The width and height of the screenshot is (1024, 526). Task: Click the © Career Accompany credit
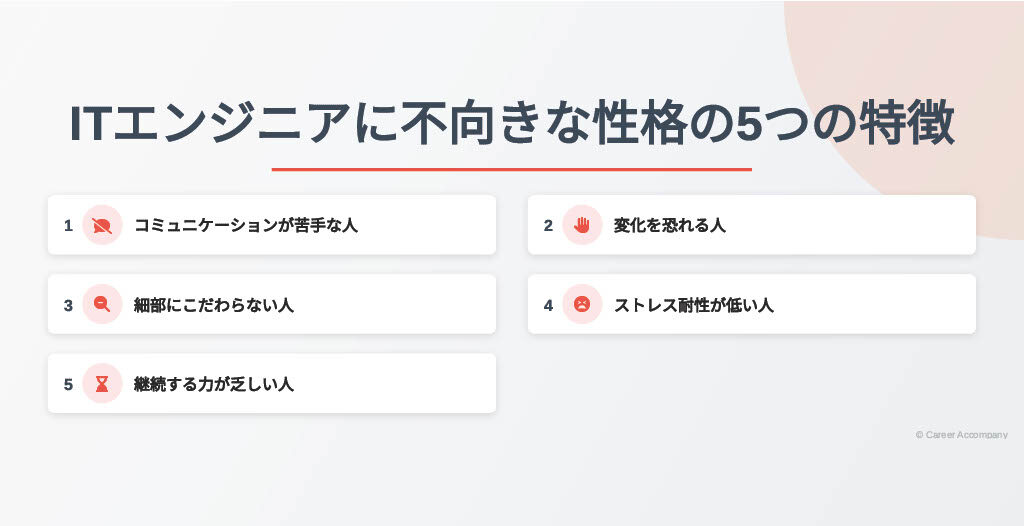[x=961, y=435]
